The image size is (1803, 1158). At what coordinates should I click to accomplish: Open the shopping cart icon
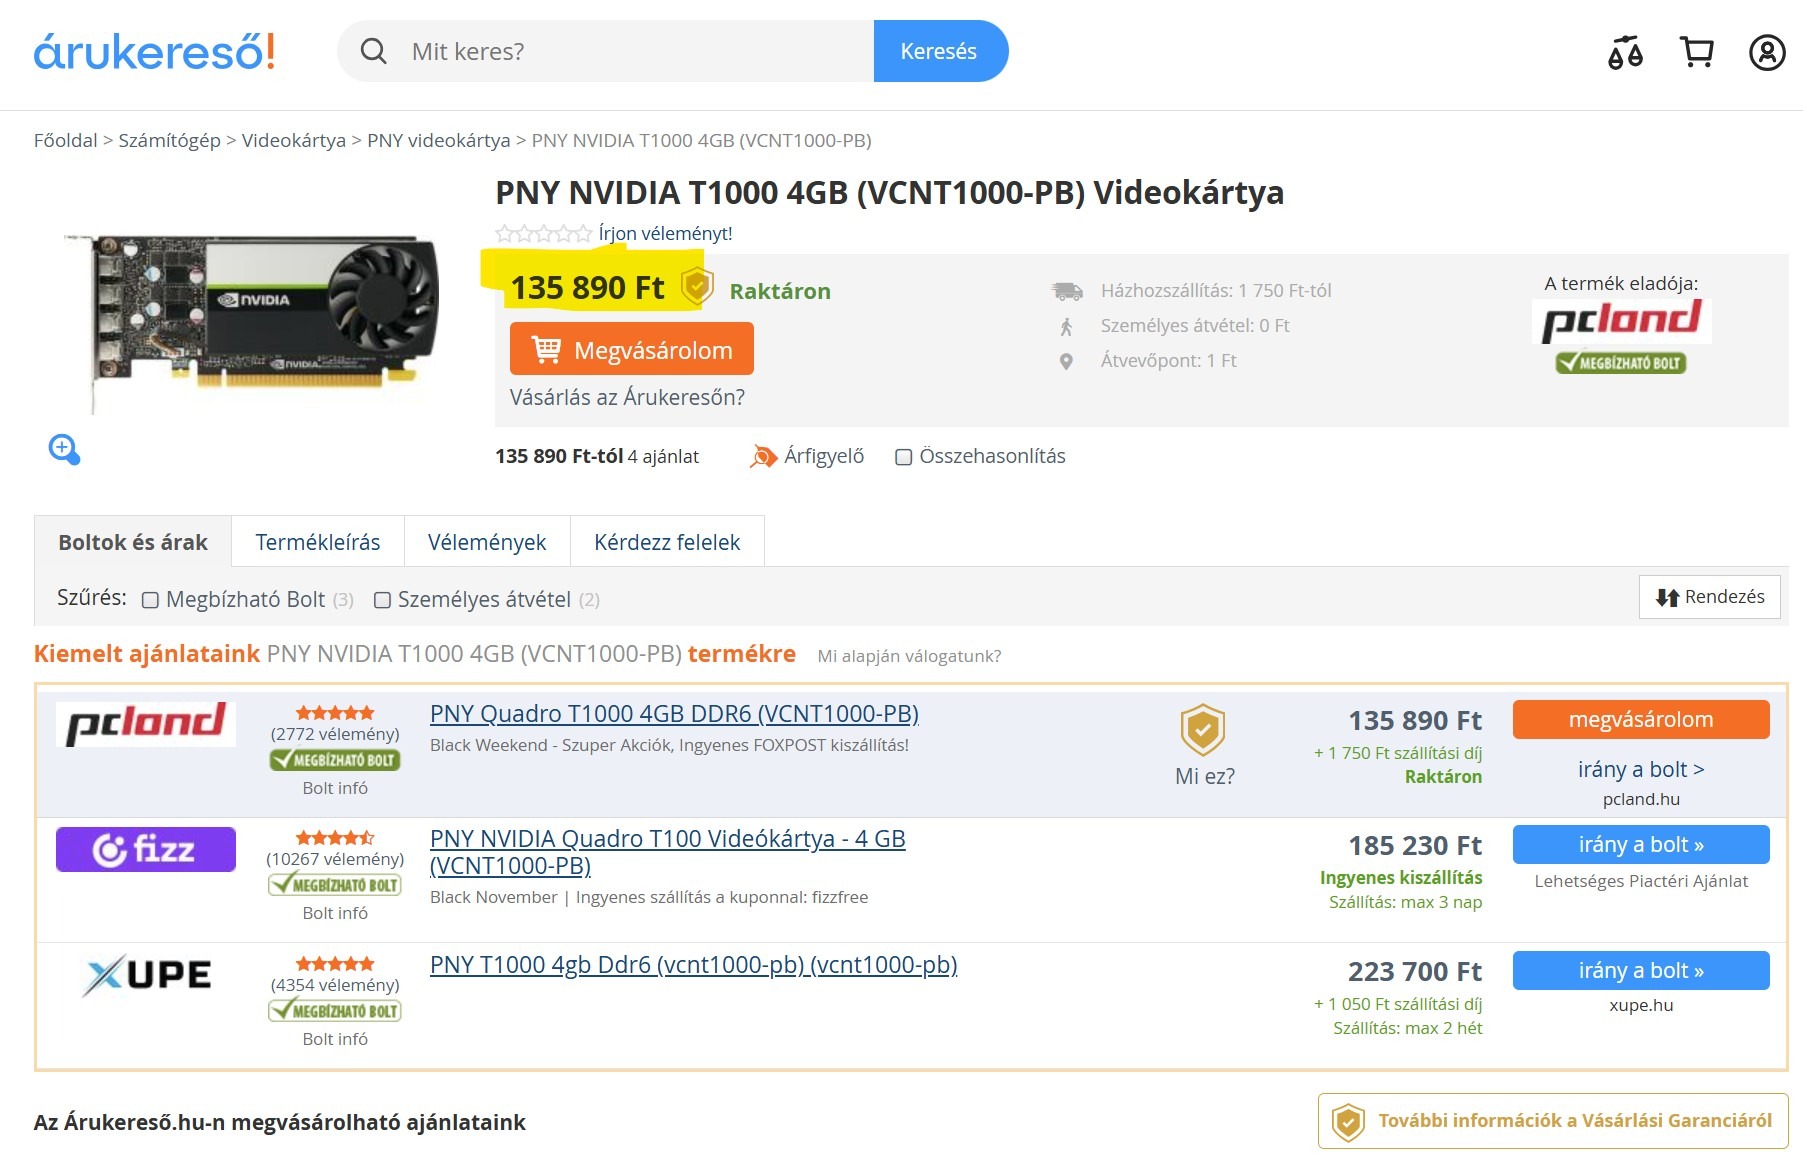1696,52
